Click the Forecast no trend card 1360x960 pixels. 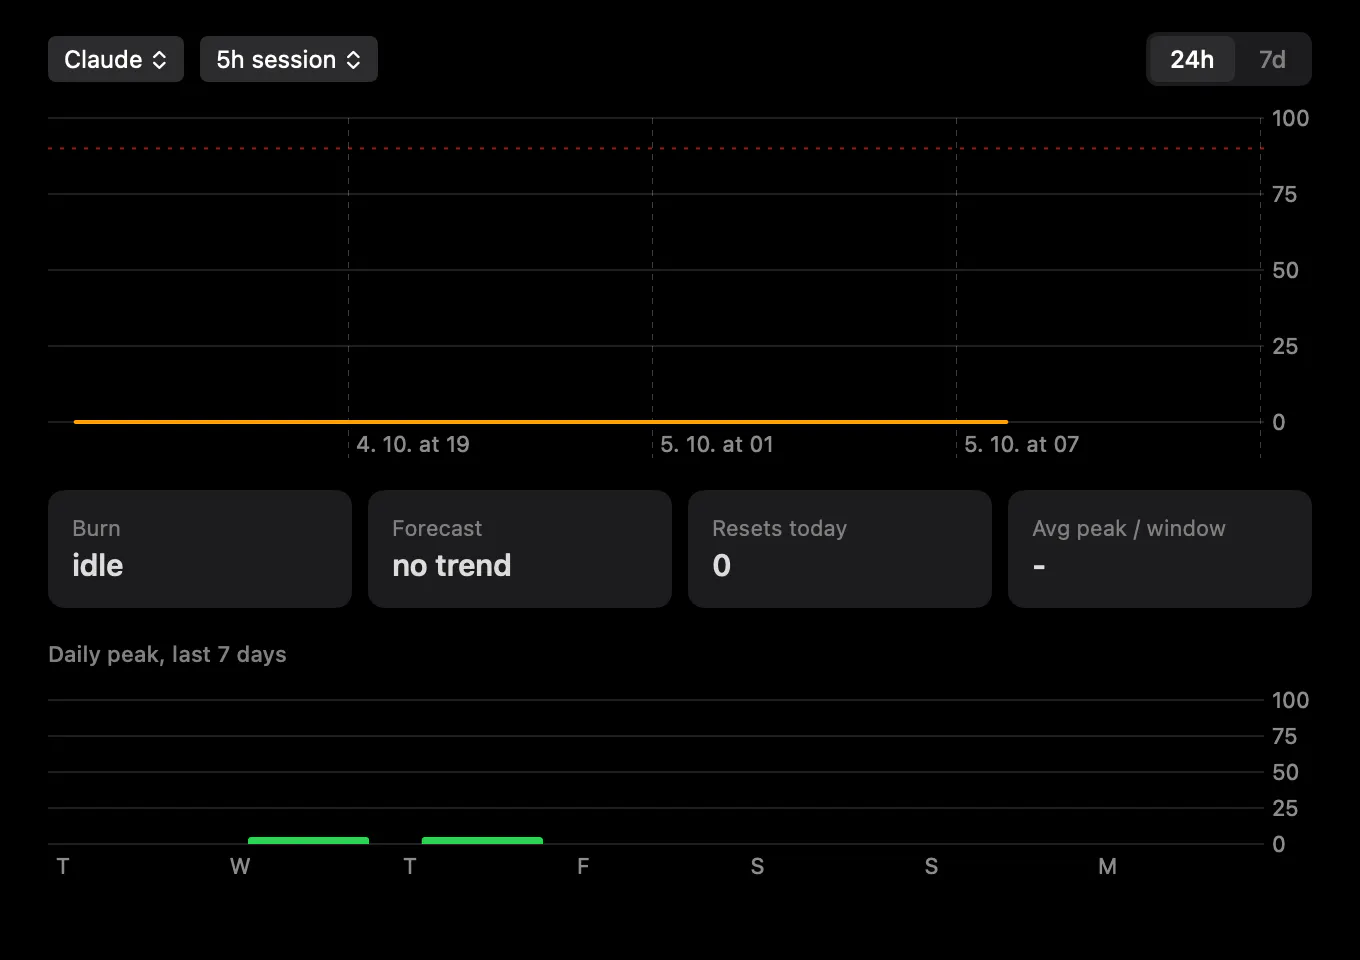(x=520, y=549)
